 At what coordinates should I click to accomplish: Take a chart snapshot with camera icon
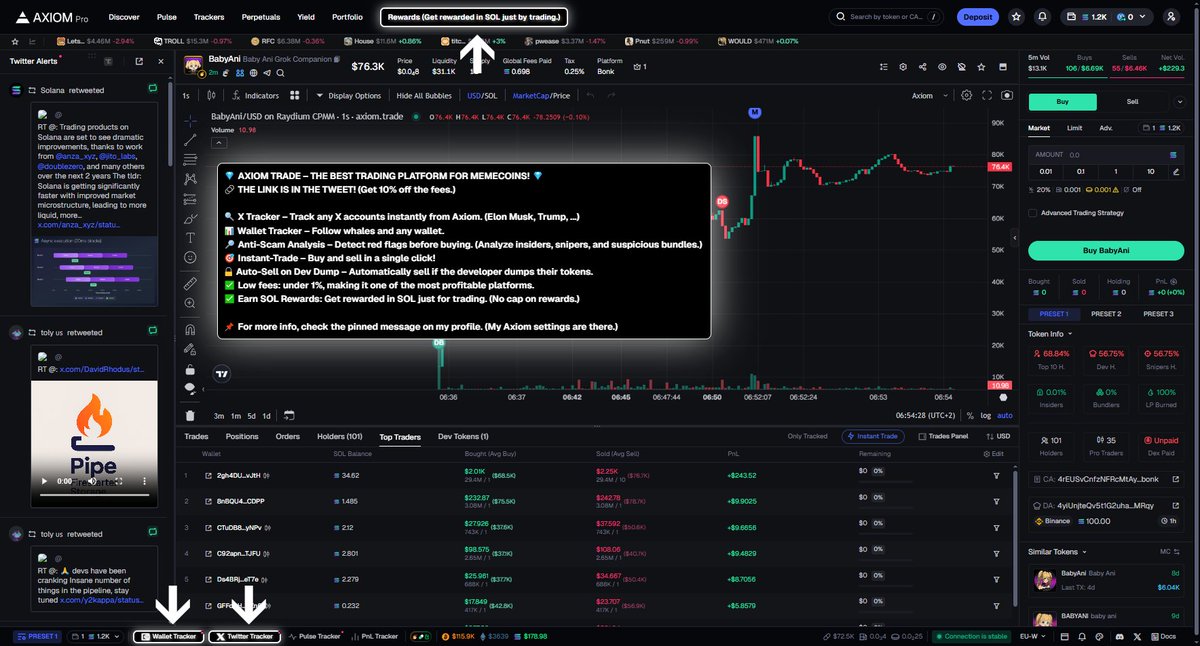(1007, 95)
